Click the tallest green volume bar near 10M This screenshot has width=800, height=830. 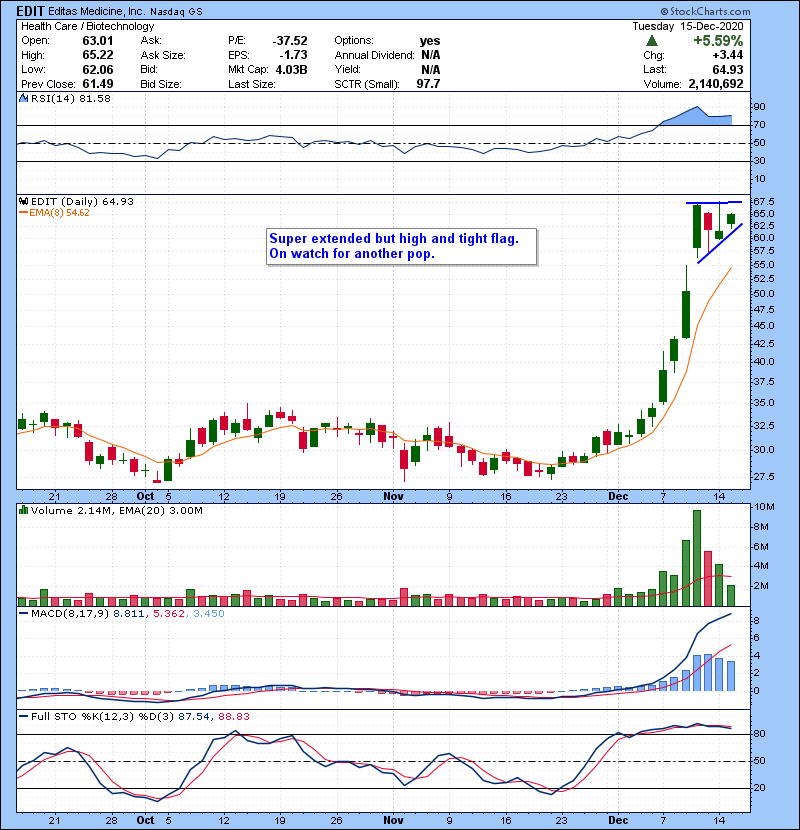click(x=697, y=558)
